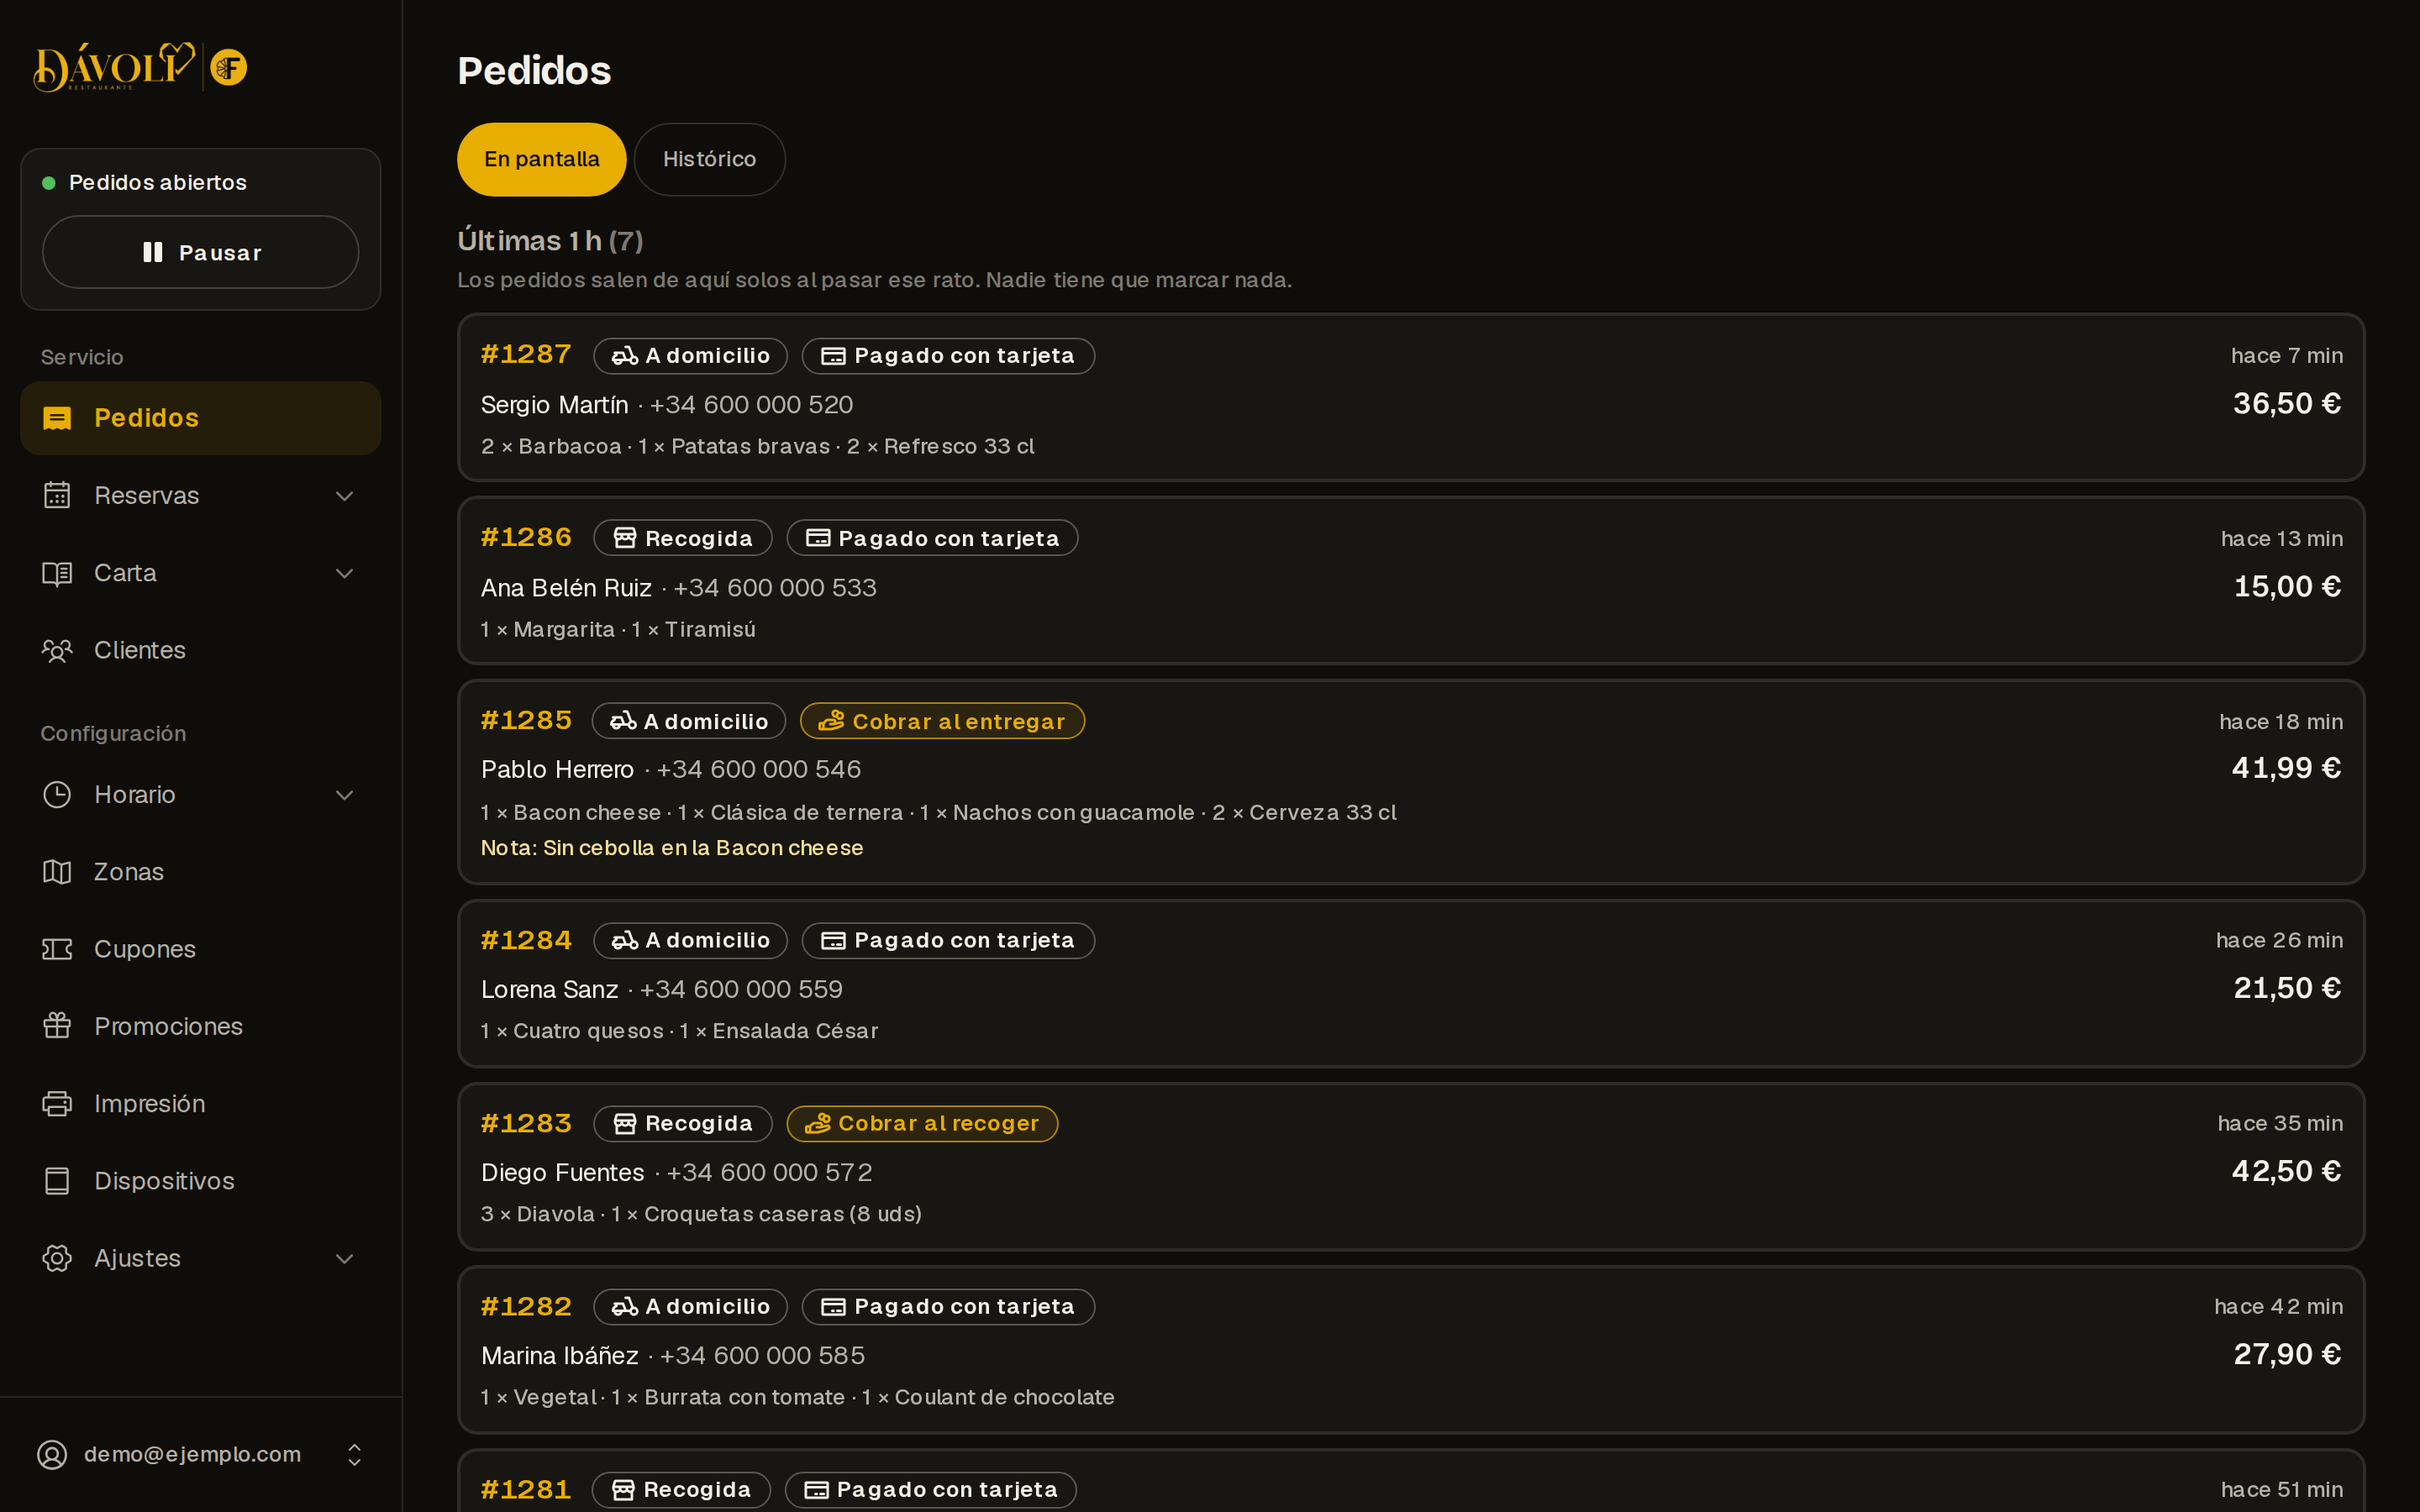
Task: Expand the Horario submenu chevron
Action: 345,795
